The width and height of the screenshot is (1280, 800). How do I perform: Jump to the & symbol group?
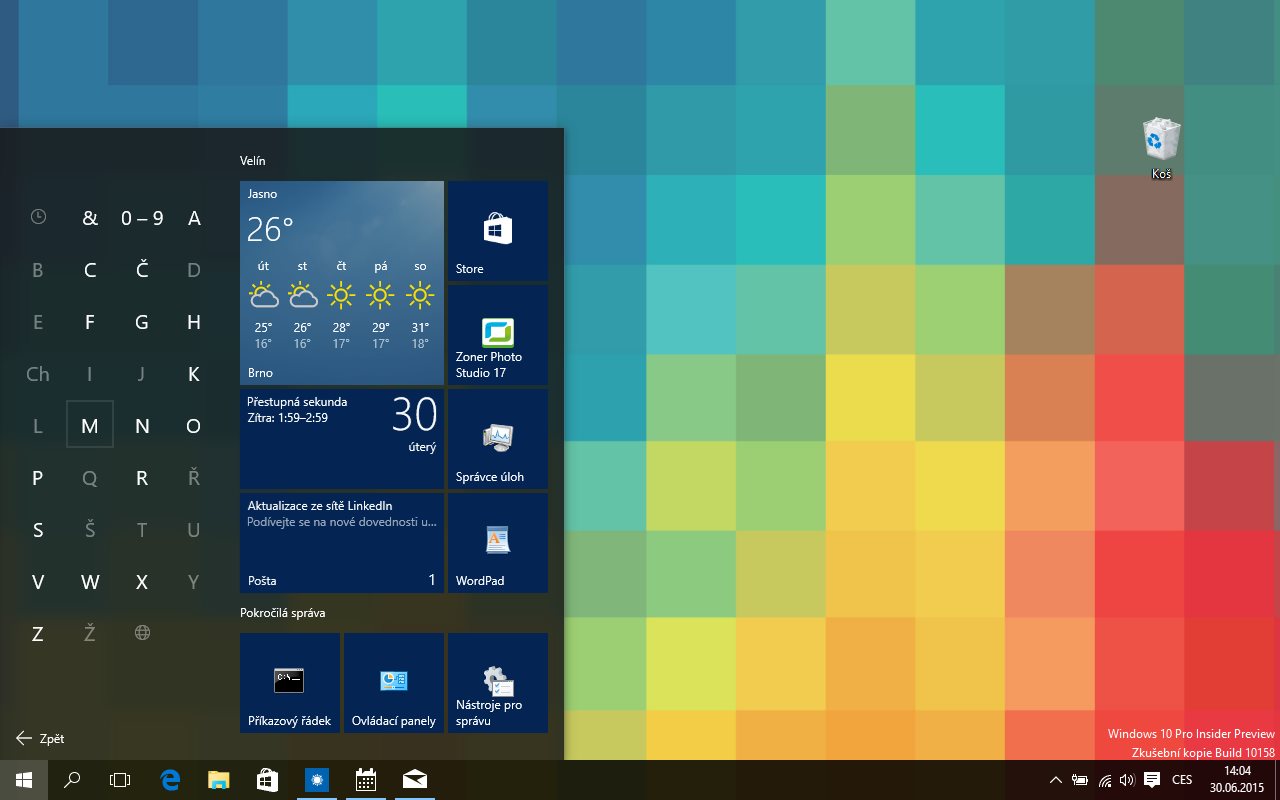(90, 218)
